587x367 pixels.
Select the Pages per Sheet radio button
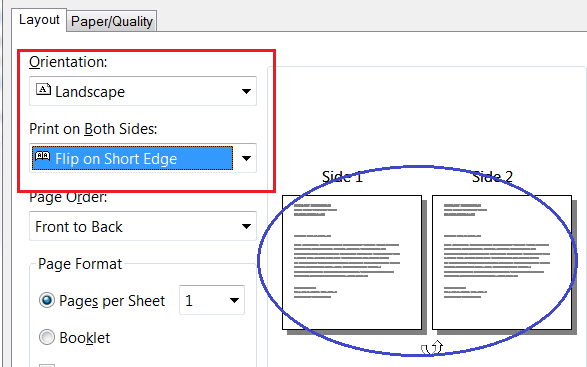[x=47, y=300]
